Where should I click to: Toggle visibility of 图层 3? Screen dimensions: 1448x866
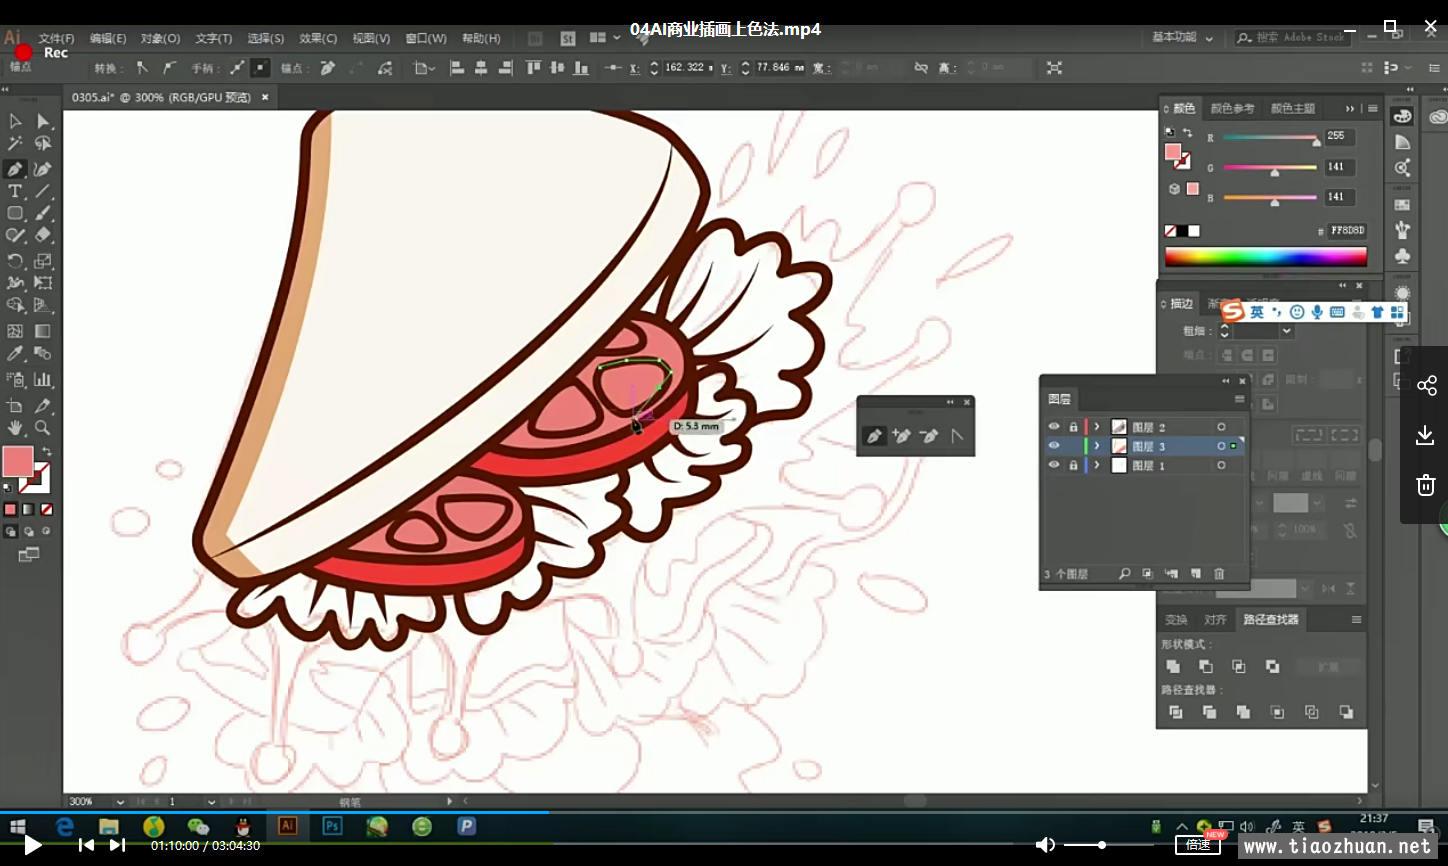(x=1054, y=446)
